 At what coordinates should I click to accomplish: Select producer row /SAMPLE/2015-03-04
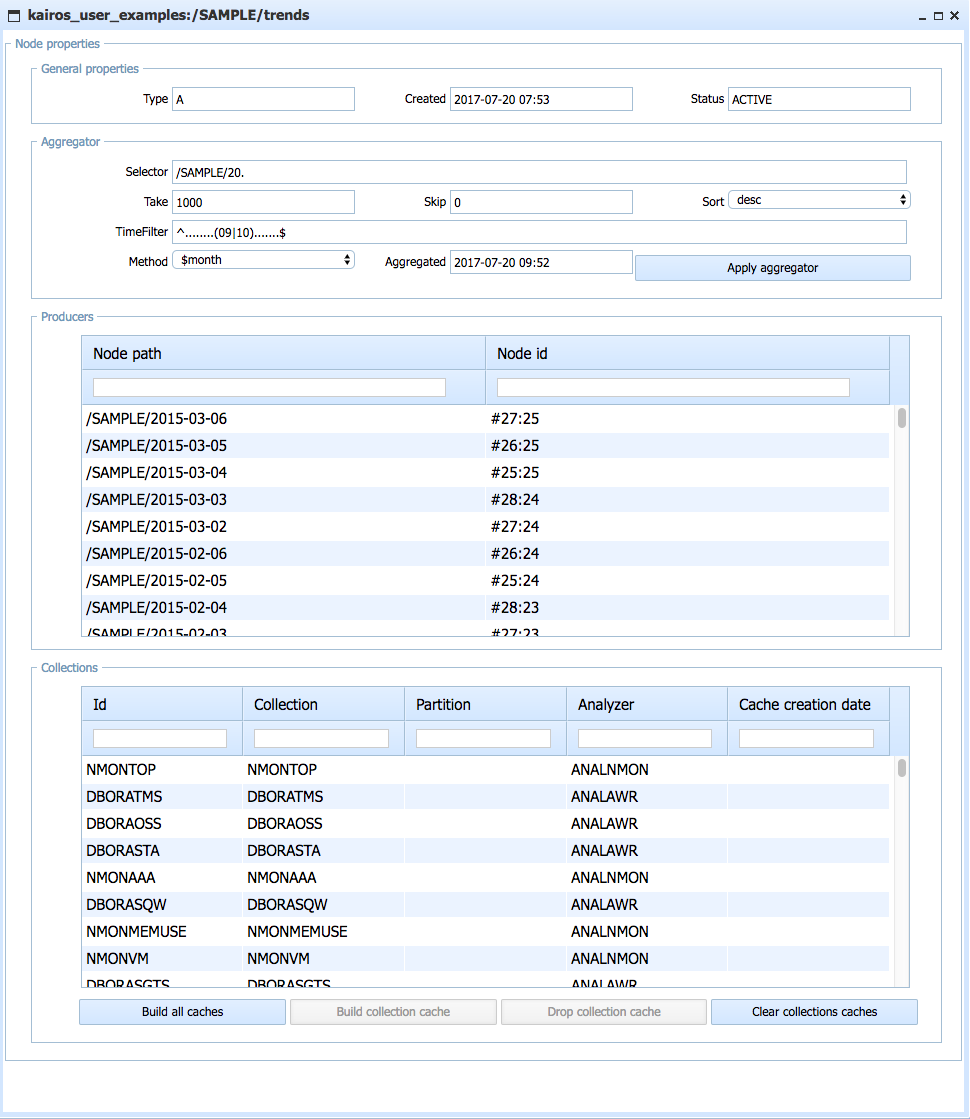tap(485, 473)
